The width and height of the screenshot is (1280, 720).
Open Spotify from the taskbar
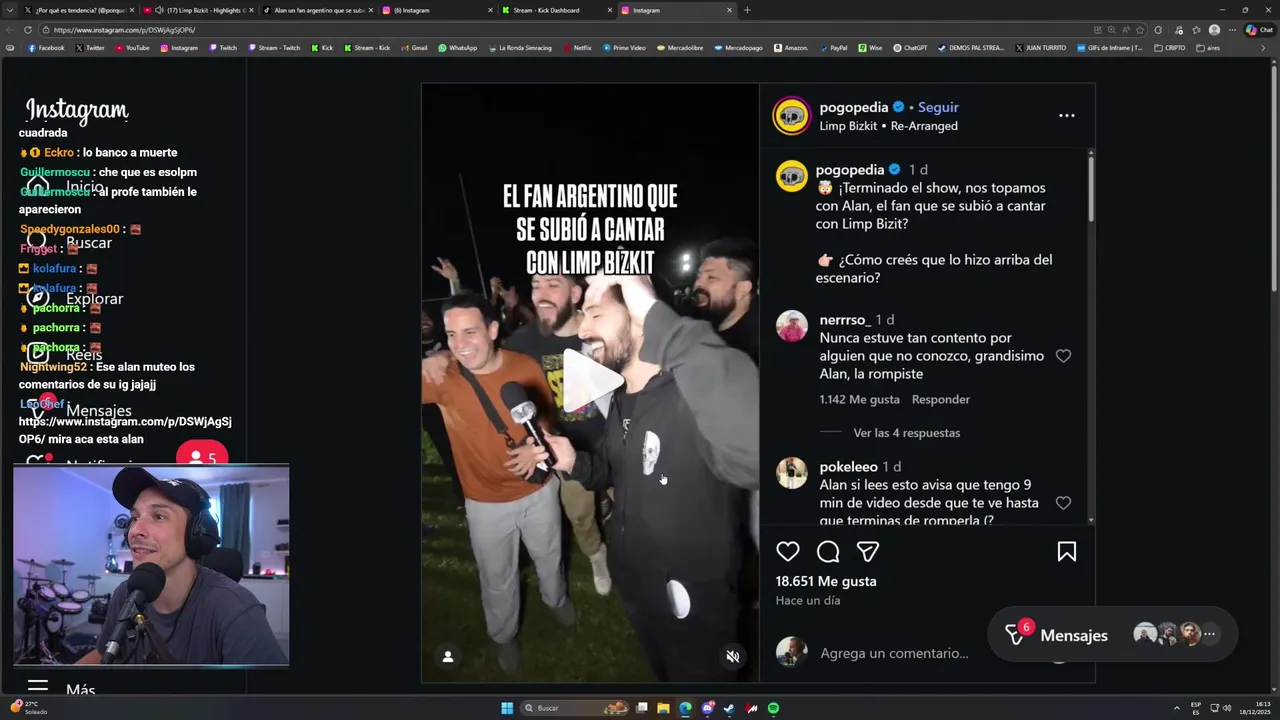click(774, 708)
